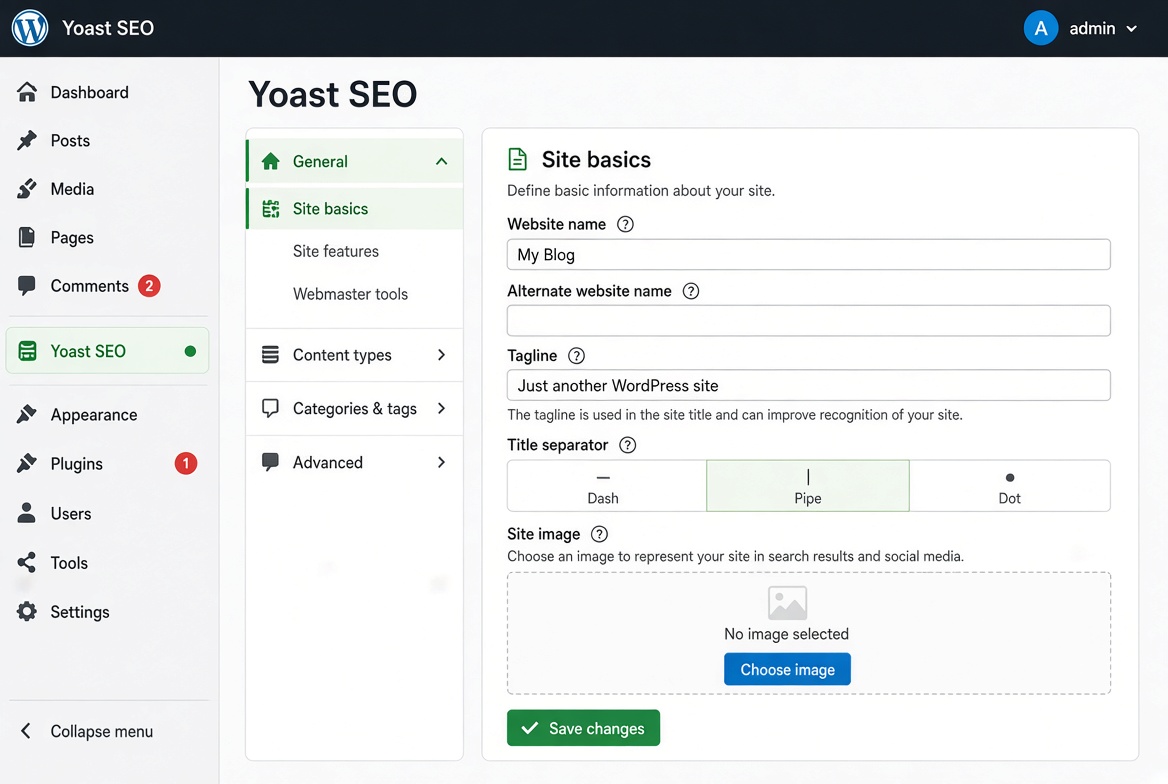Screen dimensions: 1168x784
Task: Click the Alternate website name input
Action: pos(809,320)
